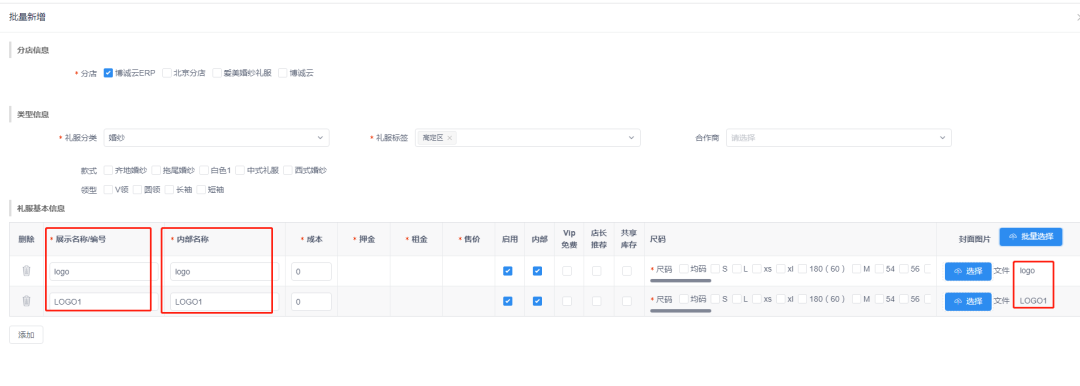Uncheck 内部 in the LOGO1 row
Viewport: 1080px width, 386px height.
537,301
